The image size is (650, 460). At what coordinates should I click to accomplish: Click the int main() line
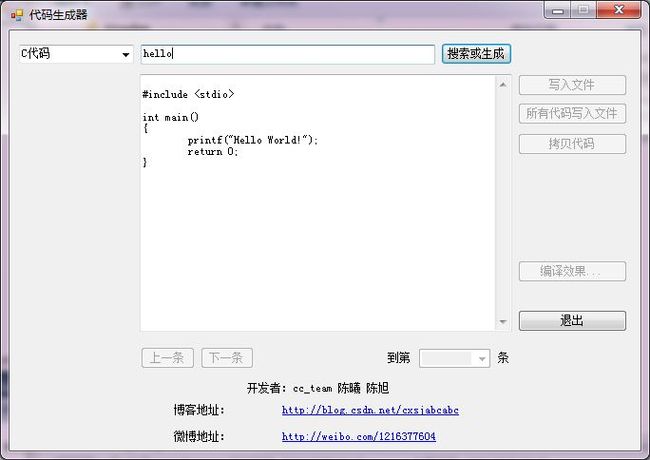(171, 117)
